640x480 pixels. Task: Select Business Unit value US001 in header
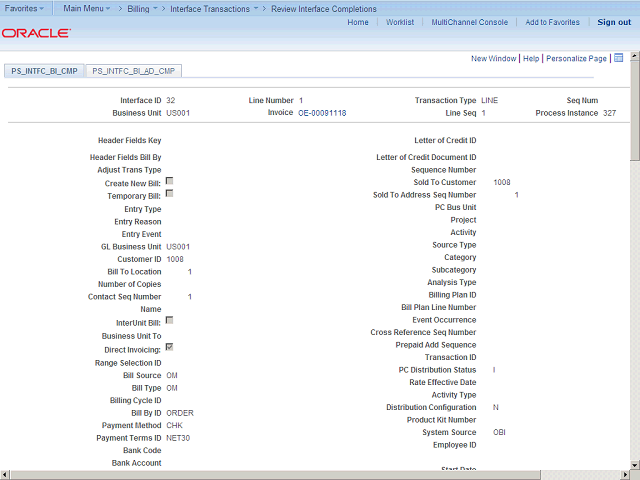tap(178, 113)
